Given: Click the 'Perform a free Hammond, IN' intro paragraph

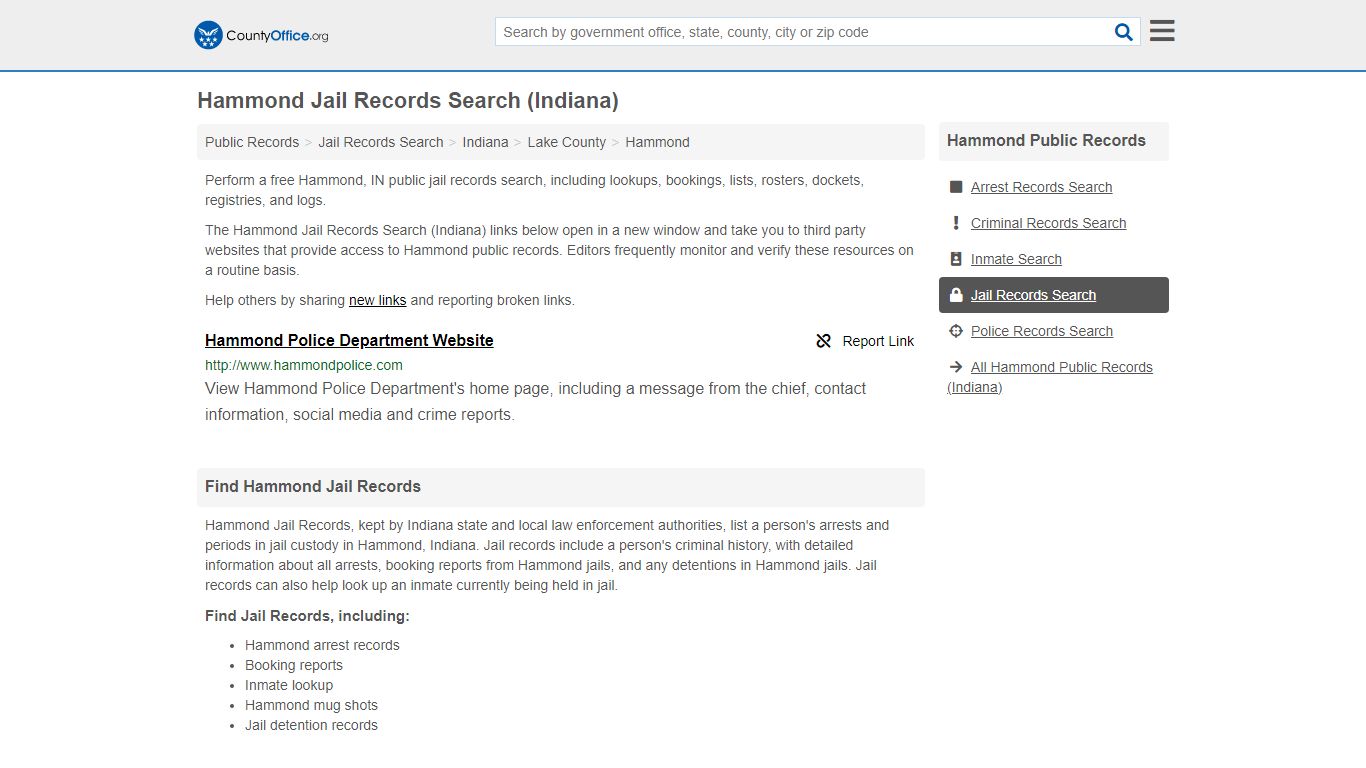Looking at the screenshot, I should 534,190.
